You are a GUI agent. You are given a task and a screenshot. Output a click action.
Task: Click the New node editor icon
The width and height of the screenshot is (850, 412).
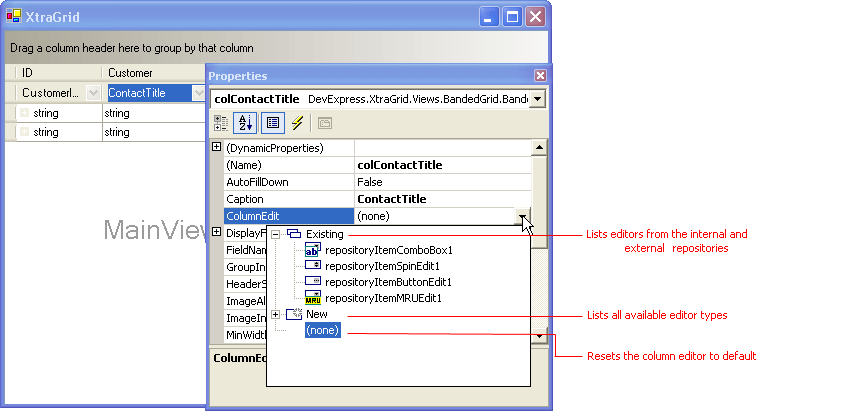coord(294,313)
